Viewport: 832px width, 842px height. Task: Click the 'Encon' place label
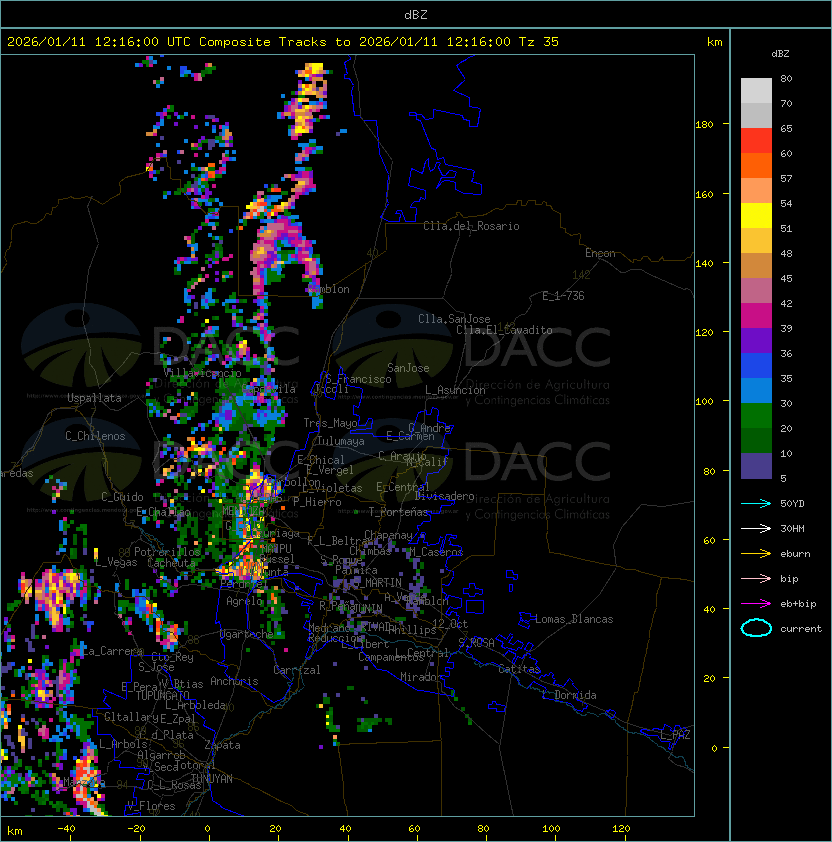click(600, 253)
